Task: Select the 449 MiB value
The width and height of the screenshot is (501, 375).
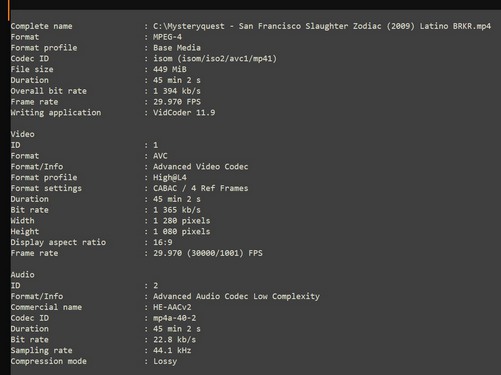Action: pos(170,69)
